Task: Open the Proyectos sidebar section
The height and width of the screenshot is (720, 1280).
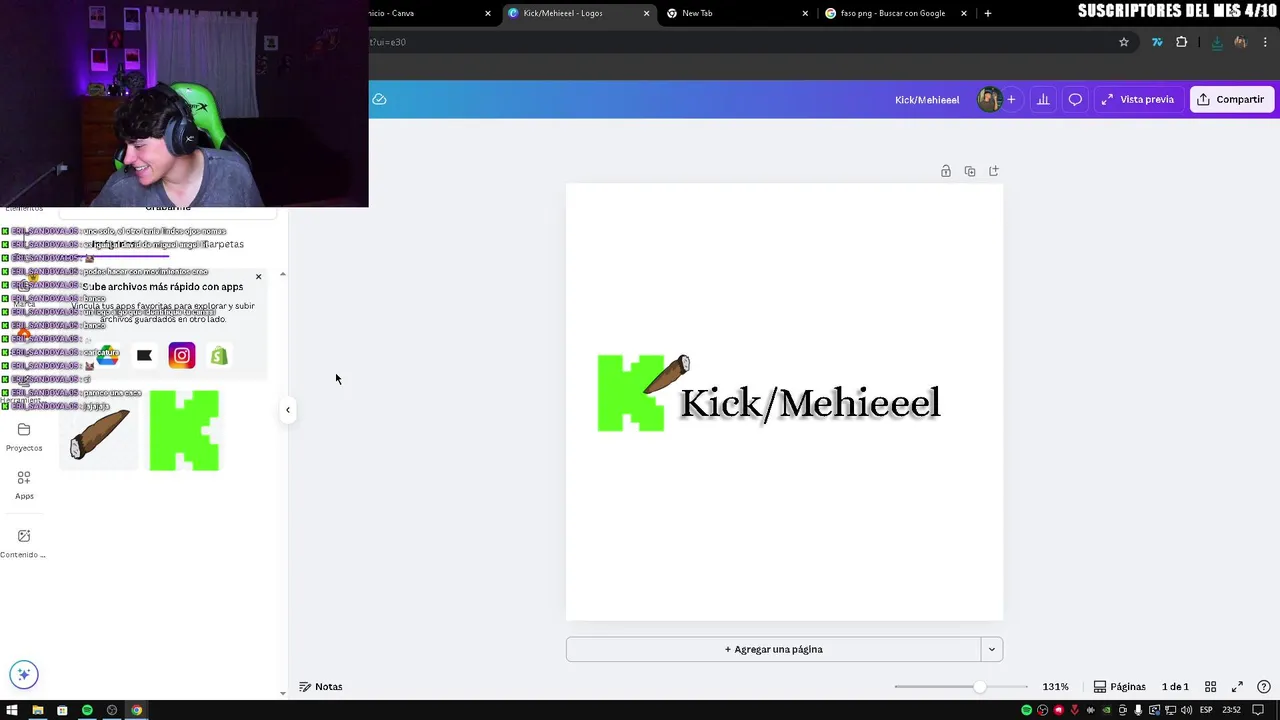Action: pyautogui.click(x=24, y=437)
